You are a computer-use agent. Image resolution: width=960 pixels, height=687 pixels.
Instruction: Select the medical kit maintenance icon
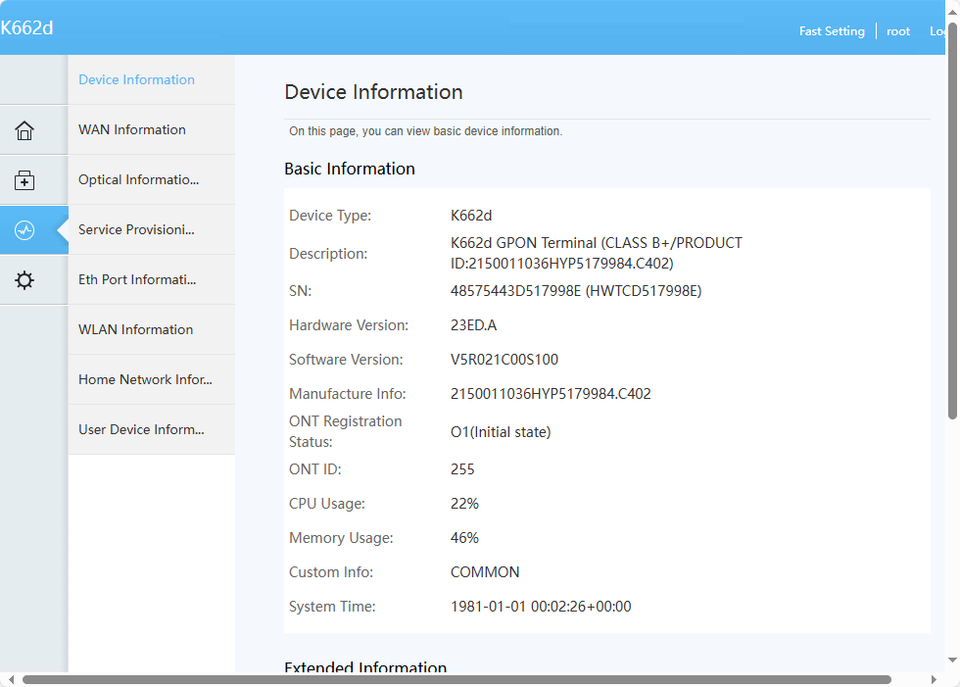click(x=24, y=181)
